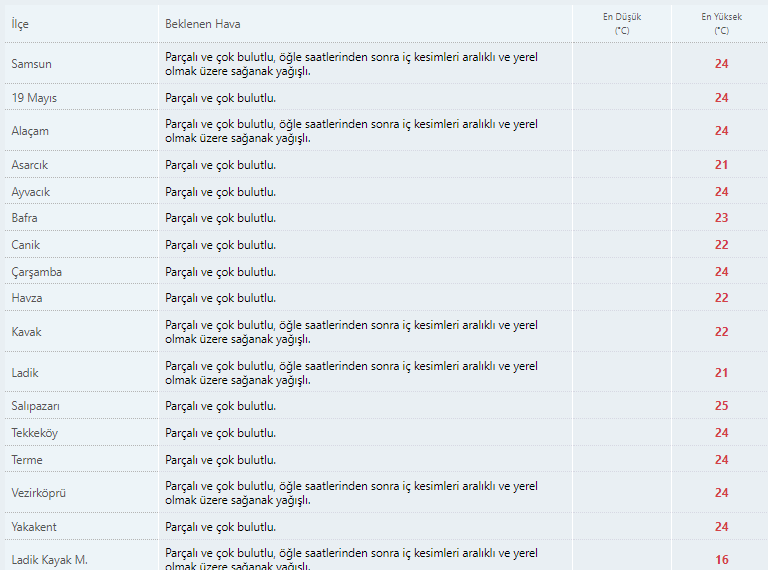Click the Alaçam row weather forecast text
The height and width of the screenshot is (570, 768).
(351, 131)
